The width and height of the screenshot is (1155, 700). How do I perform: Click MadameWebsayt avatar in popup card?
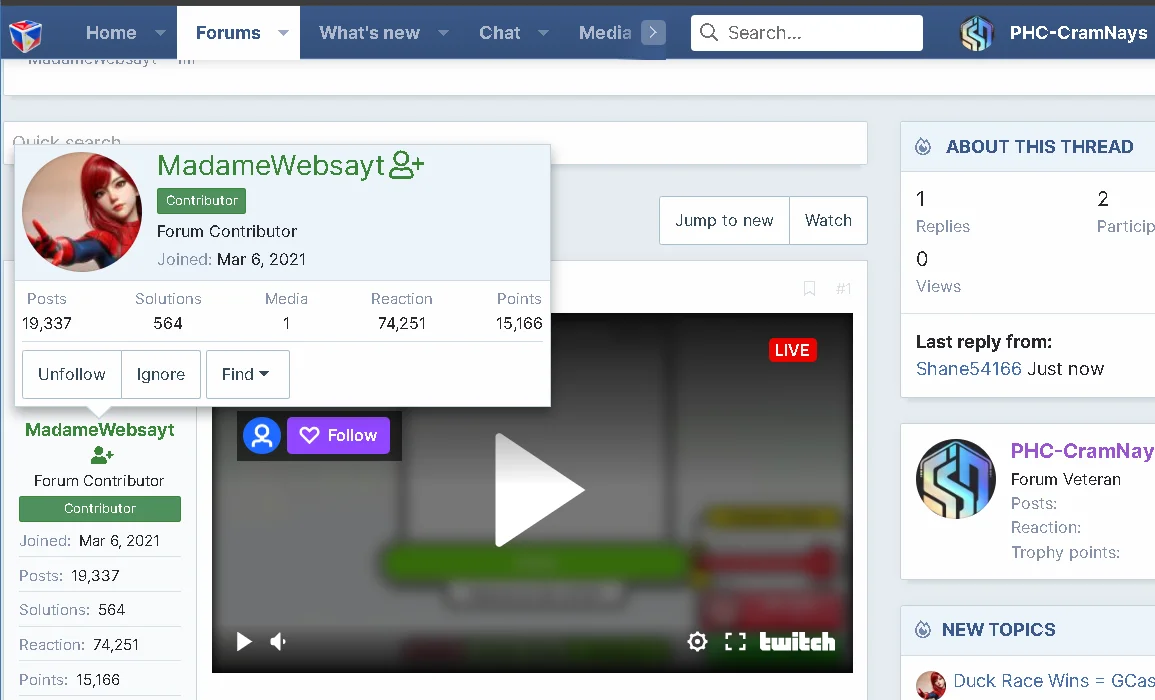coord(82,212)
